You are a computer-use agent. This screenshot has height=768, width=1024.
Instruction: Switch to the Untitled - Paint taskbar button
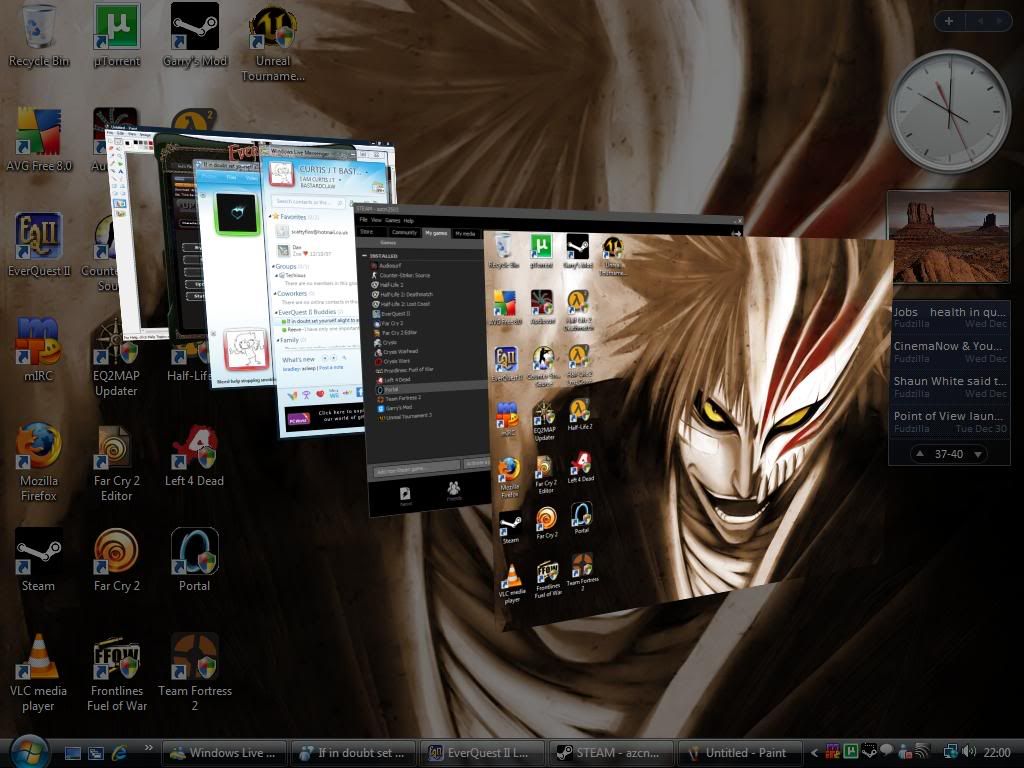[x=741, y=753]
